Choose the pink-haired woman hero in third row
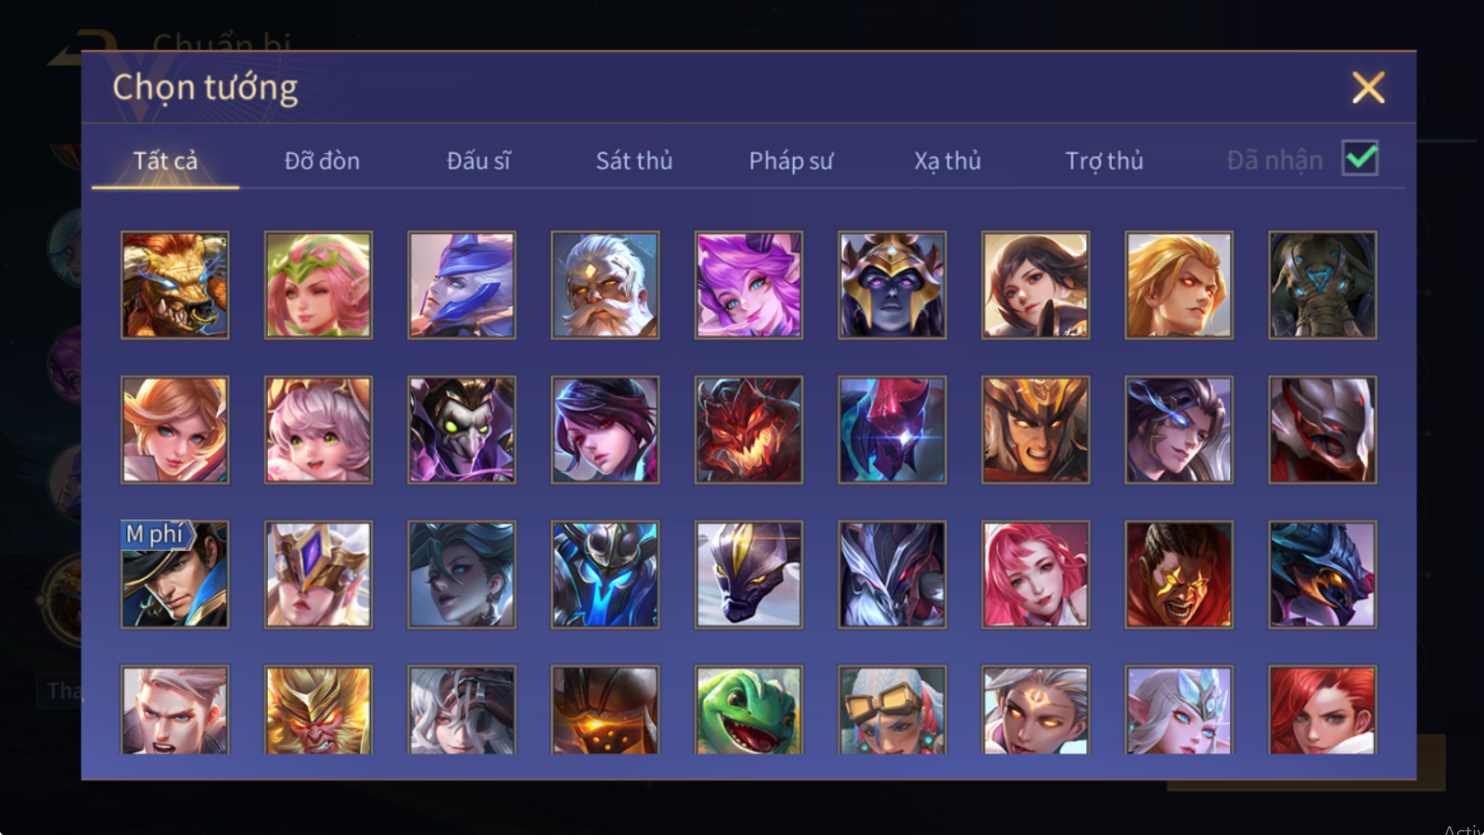The width and height of the screenshot is (1484, 835). point(1036,575)
